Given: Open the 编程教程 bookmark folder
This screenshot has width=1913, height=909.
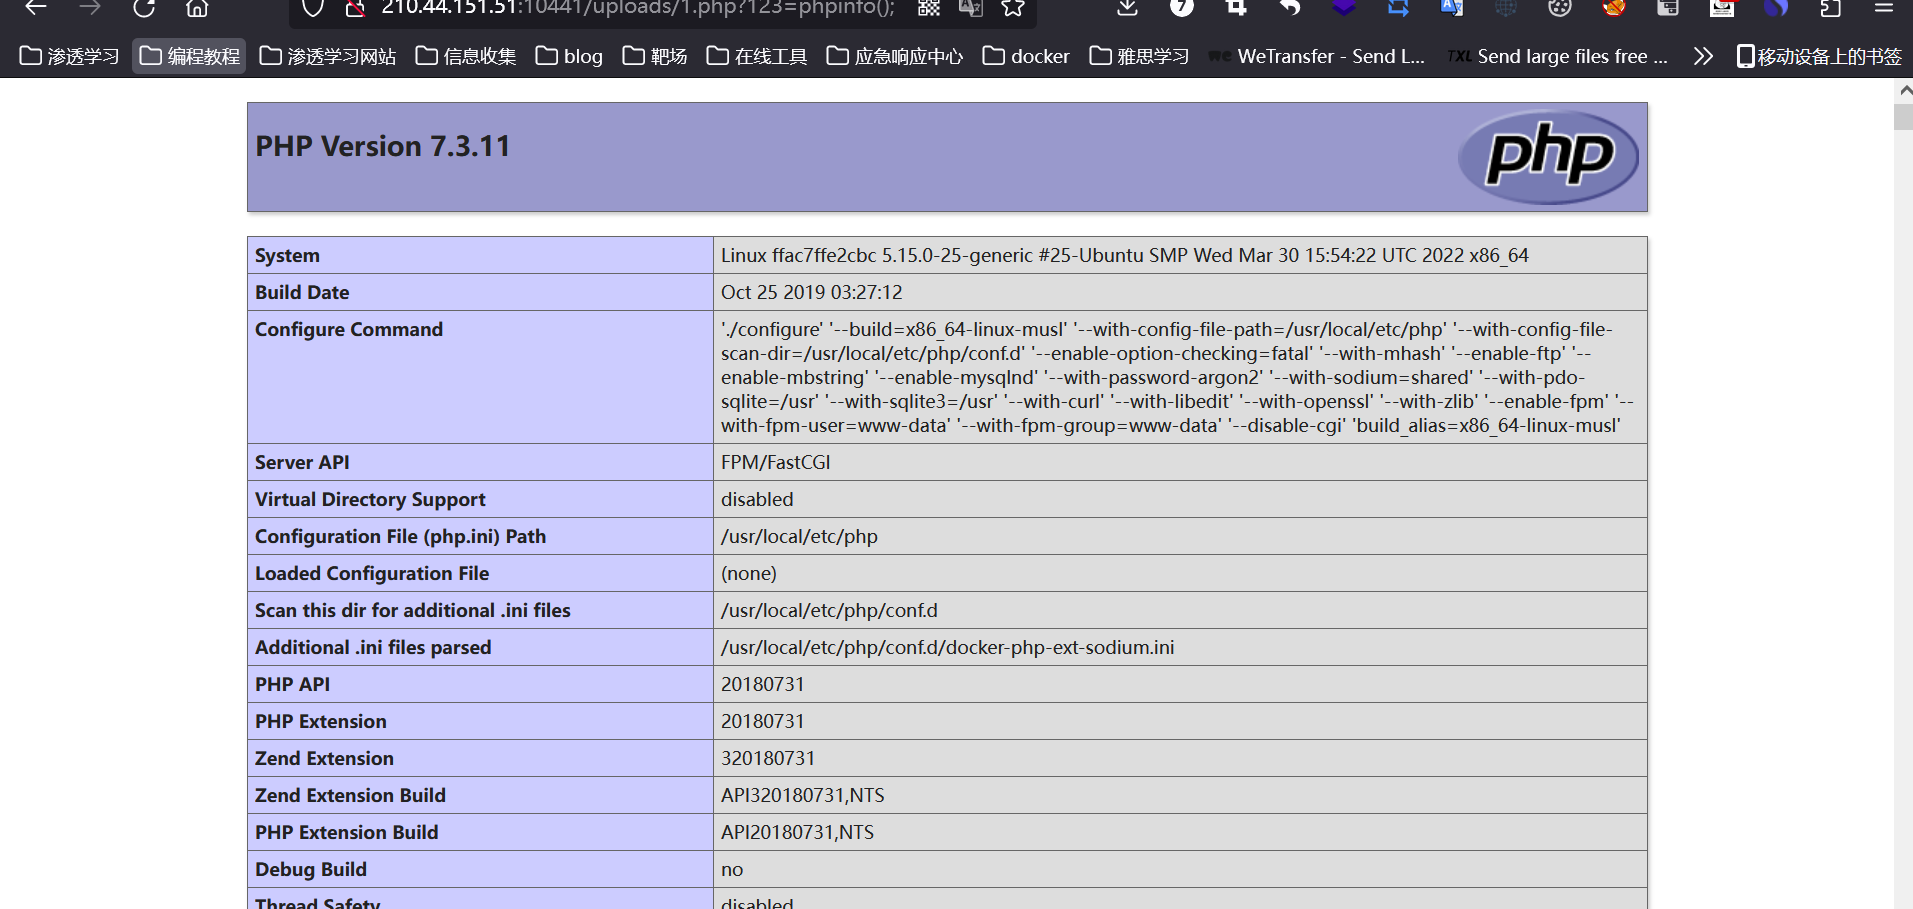Looking at the screenshot, I should click(190, 56).
